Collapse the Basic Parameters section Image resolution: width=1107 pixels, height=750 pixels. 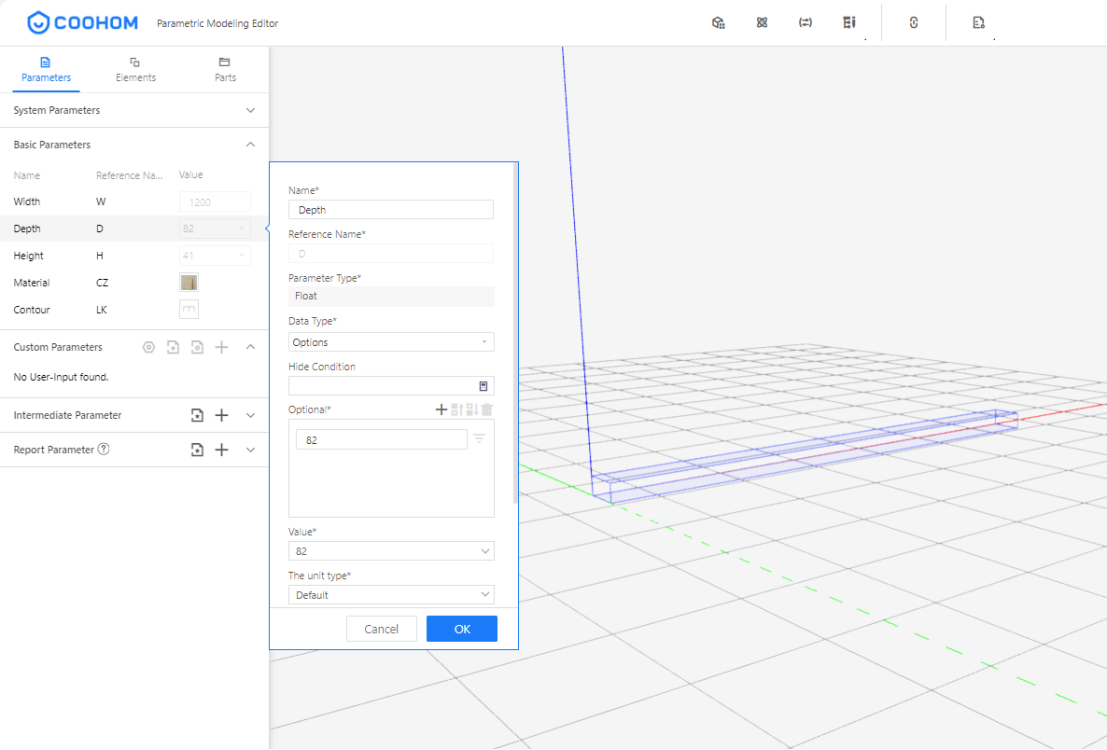[250, 145]
